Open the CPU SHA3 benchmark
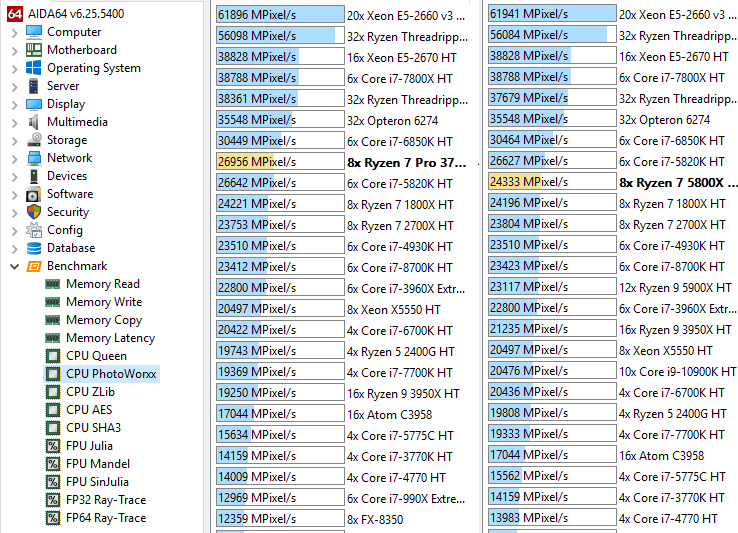 point(84,428)
